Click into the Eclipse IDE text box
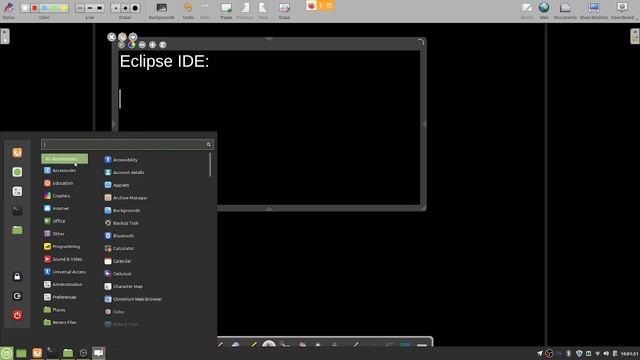 (269, 127)
